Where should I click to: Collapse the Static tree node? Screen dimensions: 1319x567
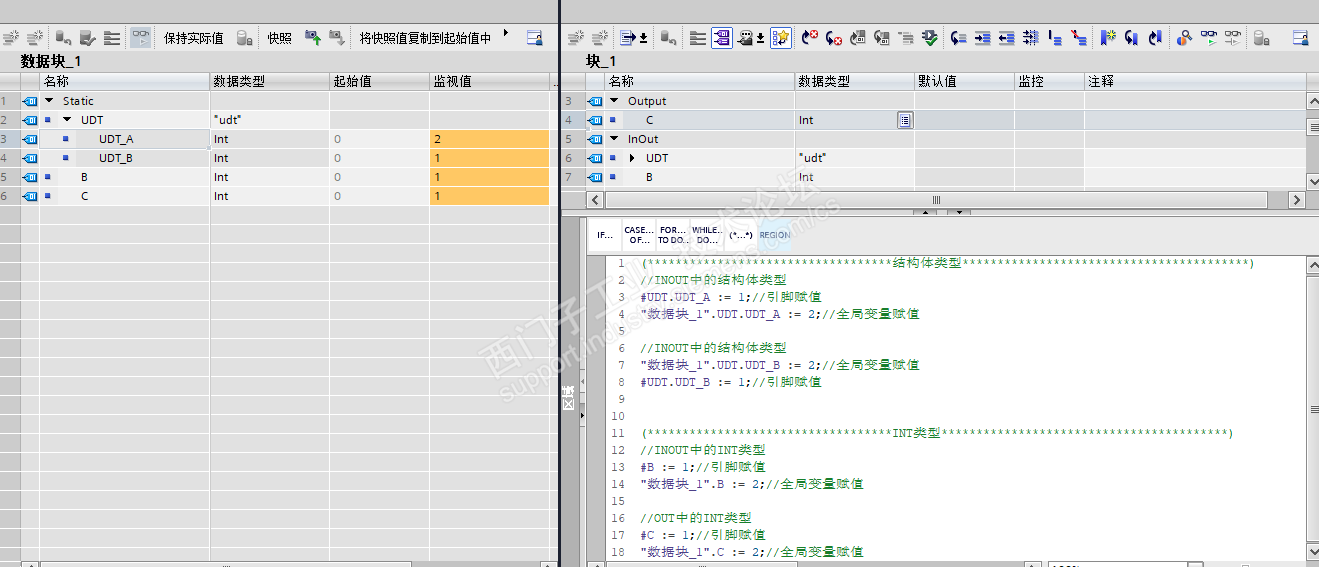pyautogui.click(x=48, y=101)
